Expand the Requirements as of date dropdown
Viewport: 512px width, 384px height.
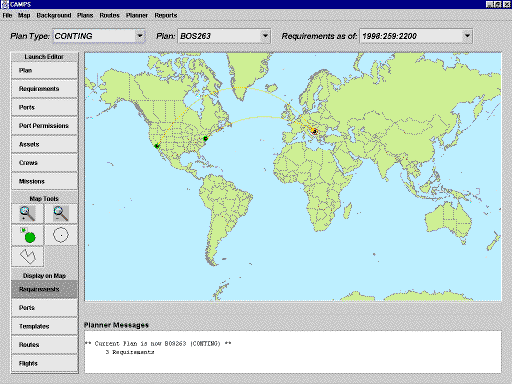pyautogui.click(x=467, y=36)
